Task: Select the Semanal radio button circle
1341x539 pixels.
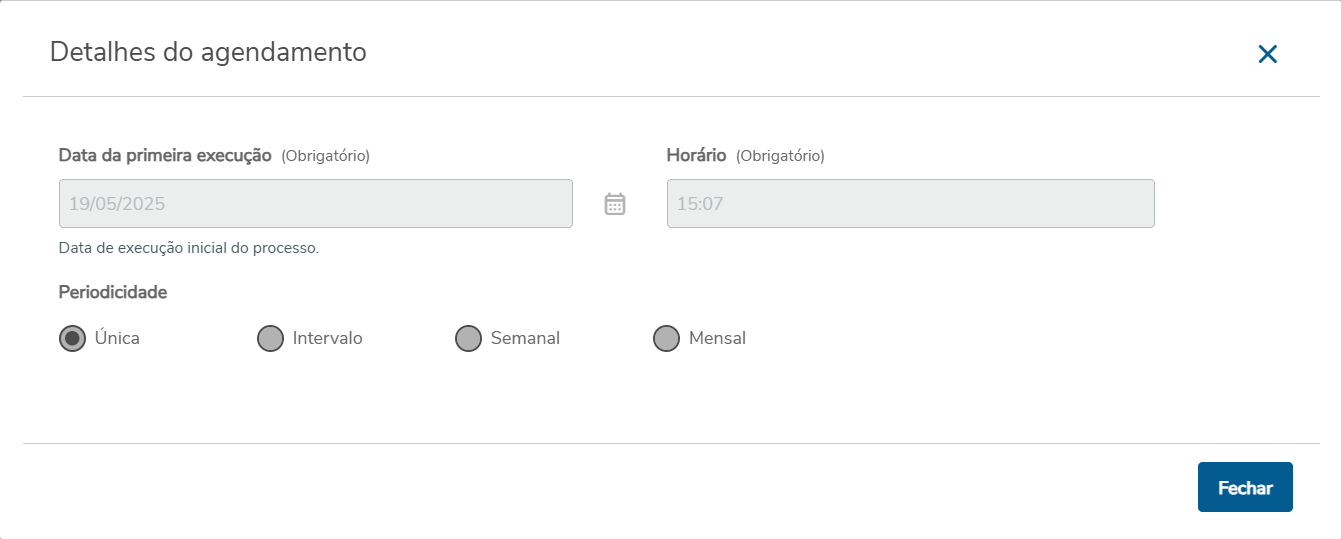Action: 468,339
